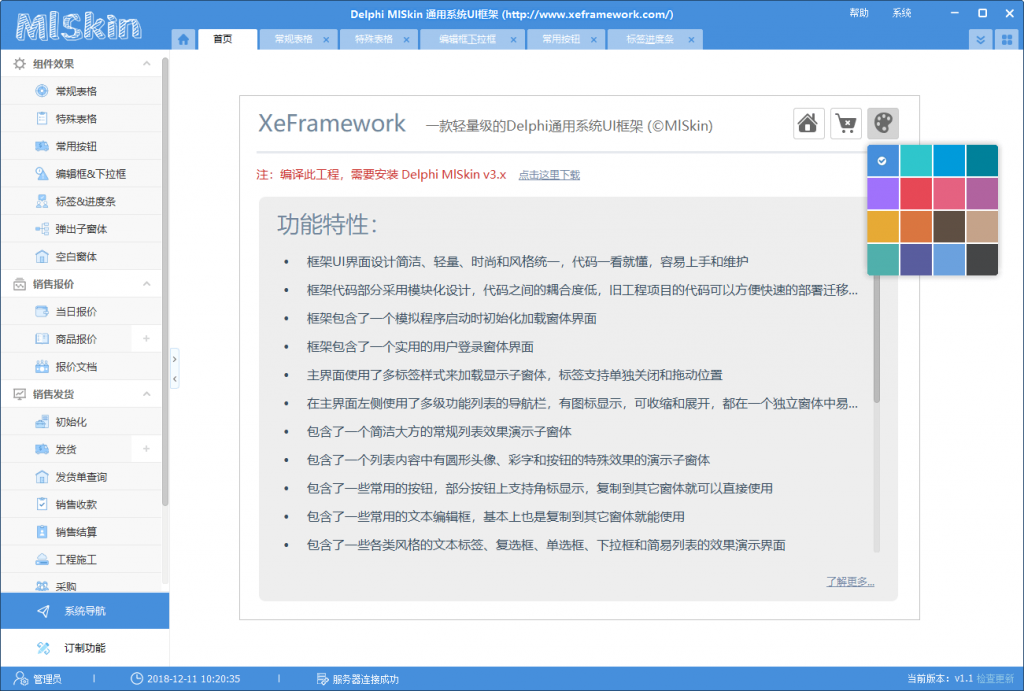The image size is (1024, 691).
Task: Switch to the 首页 tab
Action: (227, 39)
